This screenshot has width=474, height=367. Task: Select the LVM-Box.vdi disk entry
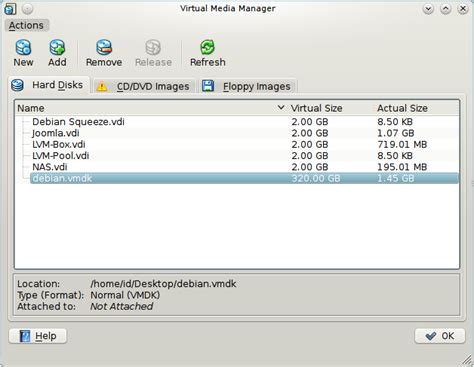(237, 144)
